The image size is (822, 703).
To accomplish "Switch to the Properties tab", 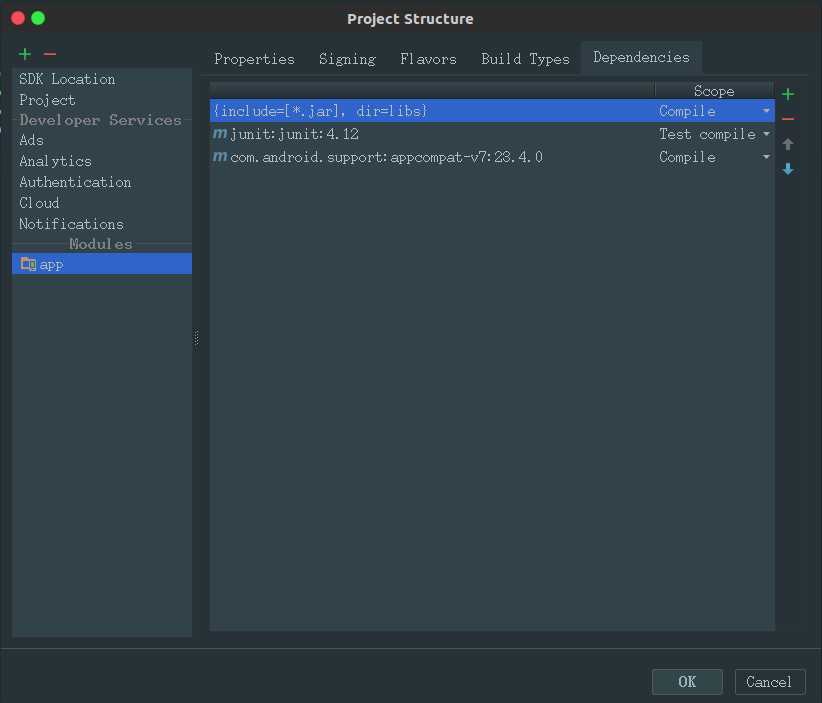I will 254,59.
